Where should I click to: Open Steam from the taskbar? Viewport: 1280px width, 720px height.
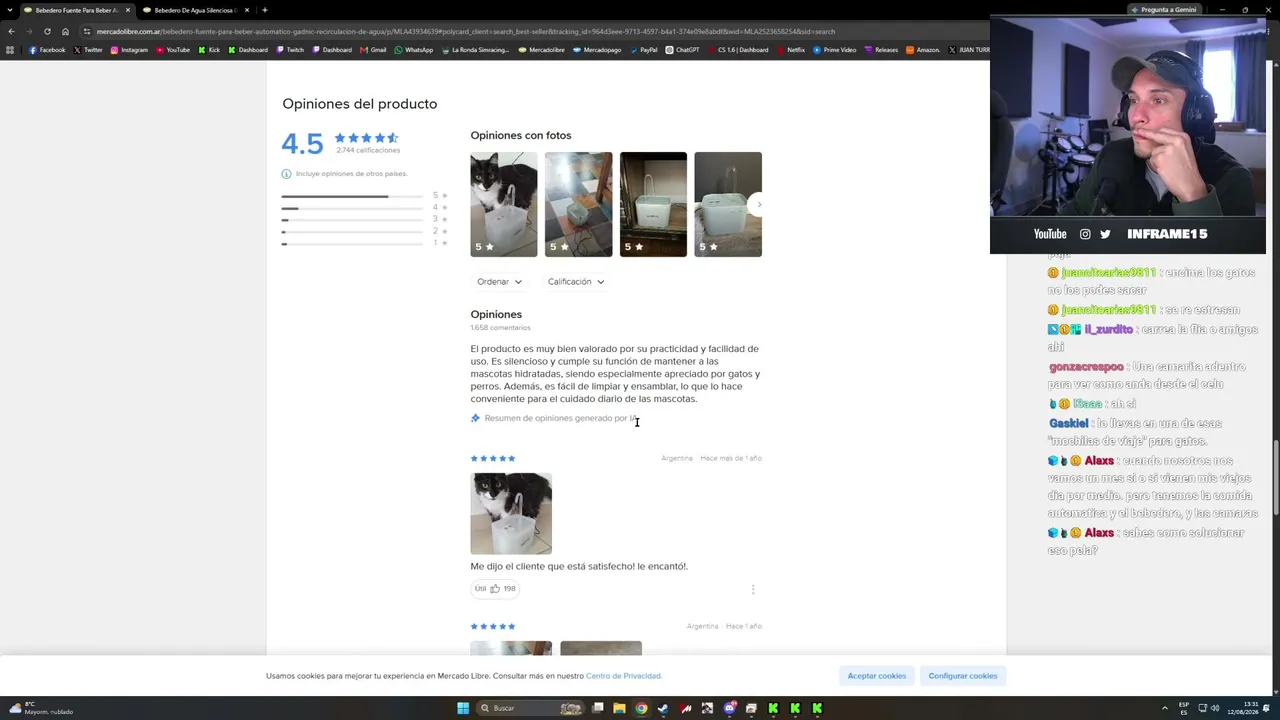click(x=663, y=708)
